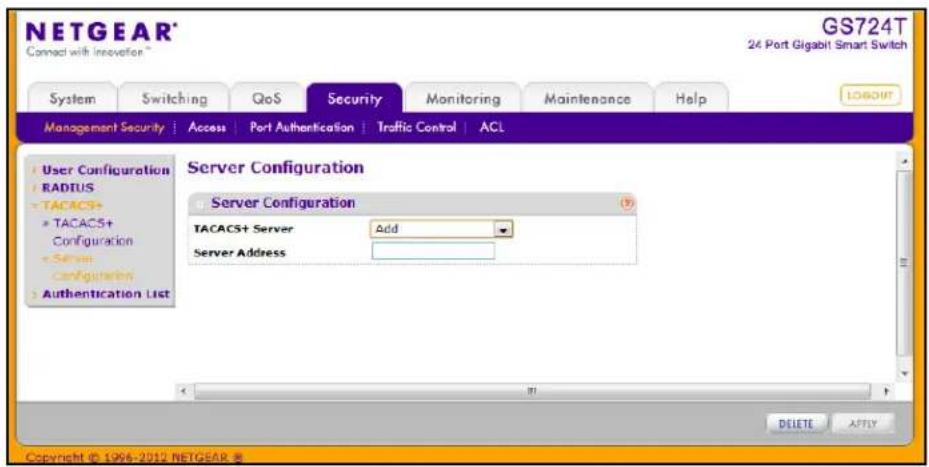Click the 'TACACS+ Server' label
Screen dimensions: 929x467
click(x=244, y=229)
